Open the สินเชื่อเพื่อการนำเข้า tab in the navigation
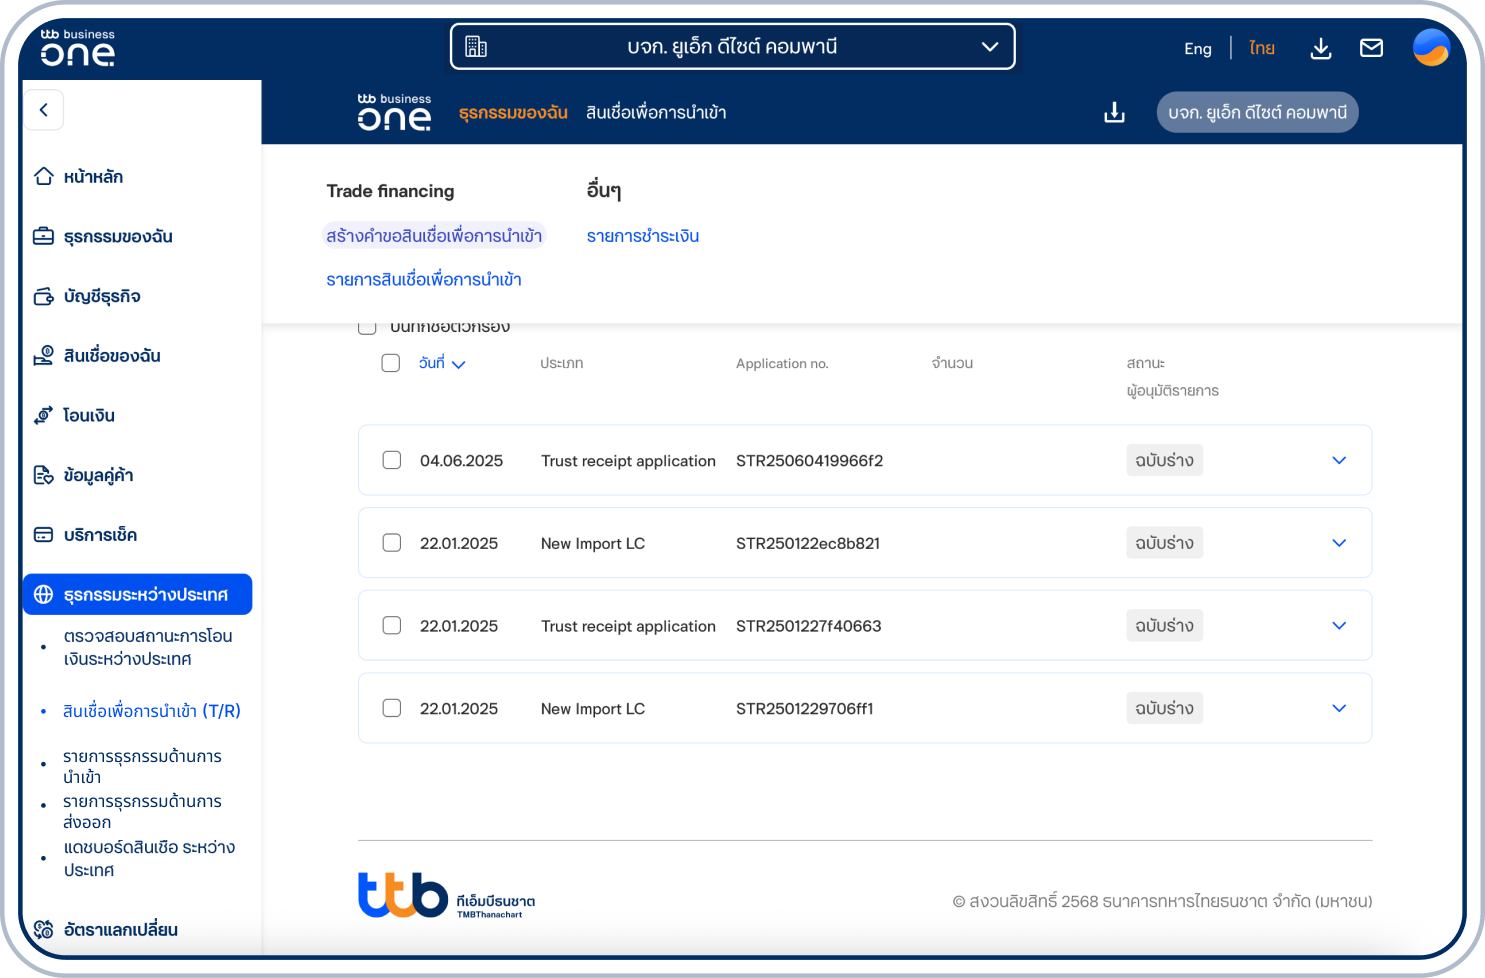The width and height of the screenshot is (1485, 978). click(x=656, y=113)
